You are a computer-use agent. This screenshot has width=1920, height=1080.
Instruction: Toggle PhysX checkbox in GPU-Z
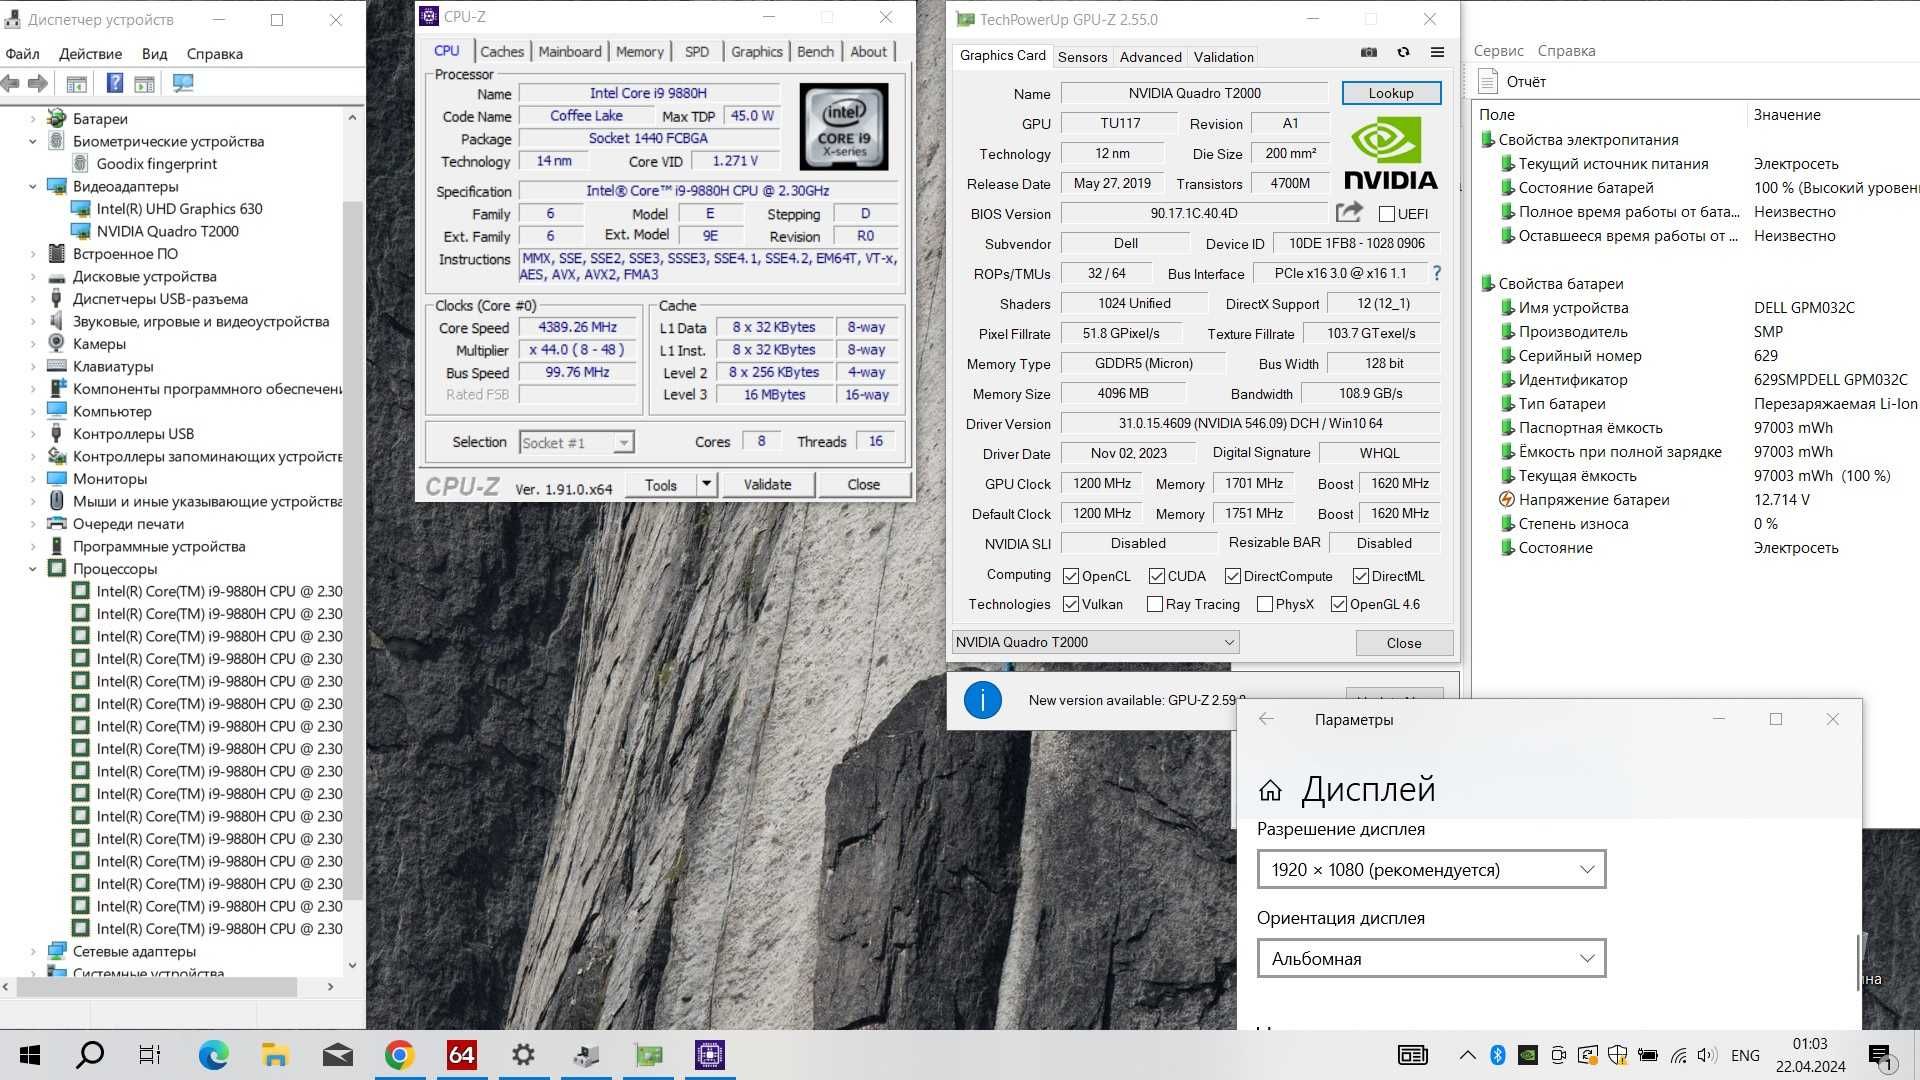[x=1265, y=604]
